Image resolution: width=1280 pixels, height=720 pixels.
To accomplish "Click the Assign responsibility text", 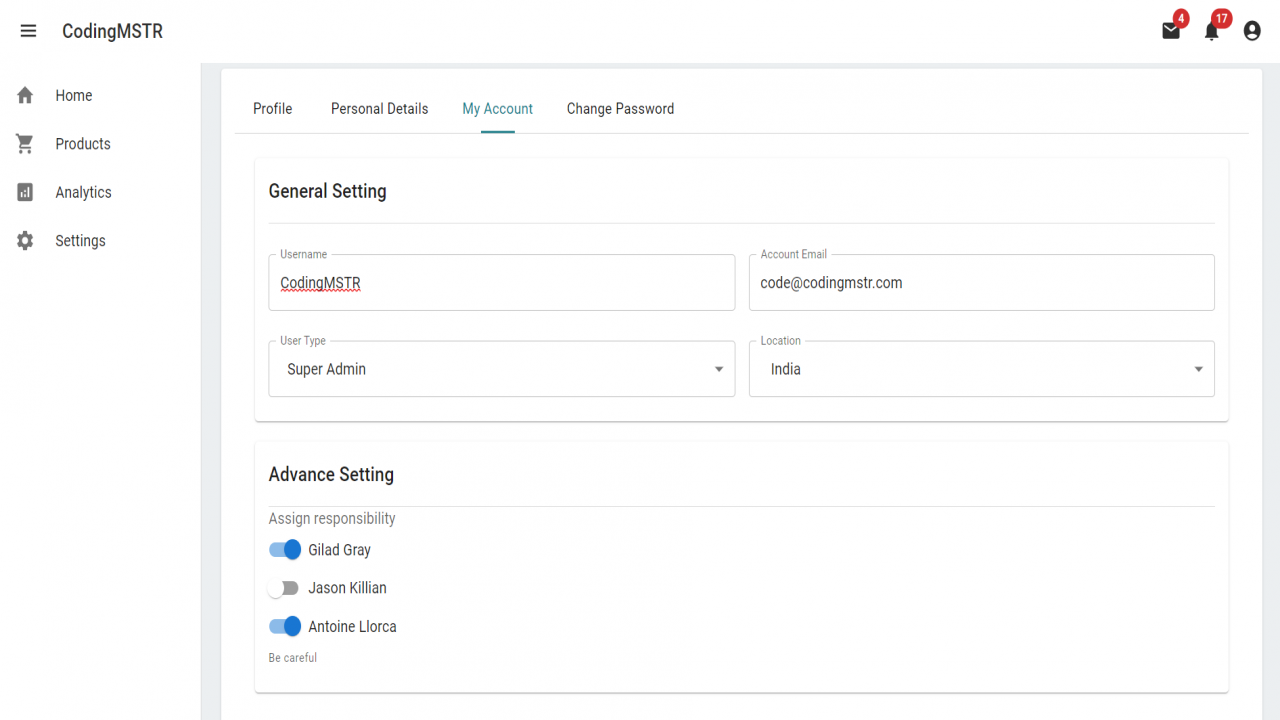I will point(332,518).
